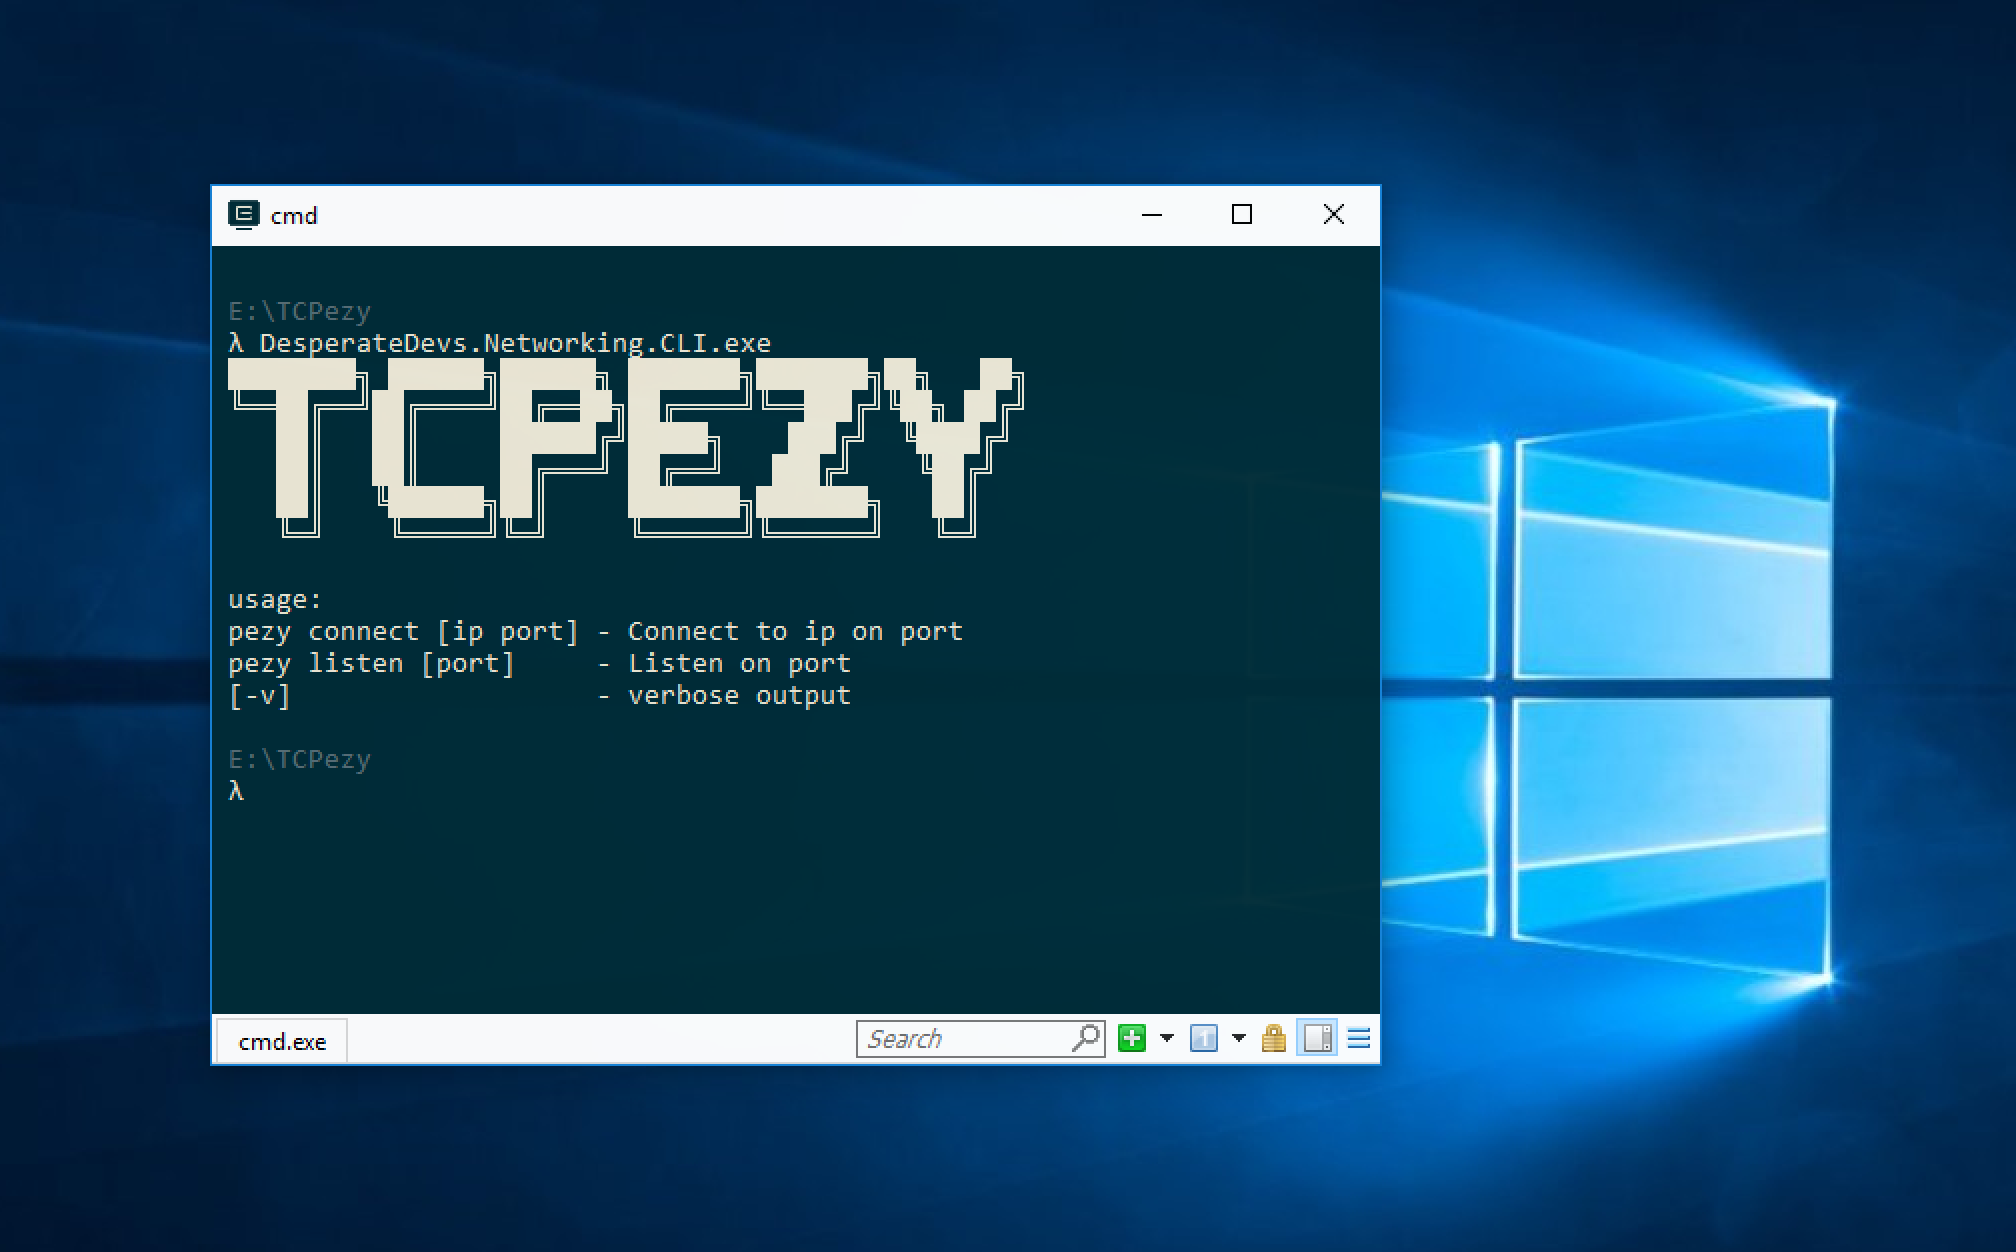Open the hamburger menu icon at bottom right
This screenshot has width=2016, height=1252.
tap(1358, 1039)
